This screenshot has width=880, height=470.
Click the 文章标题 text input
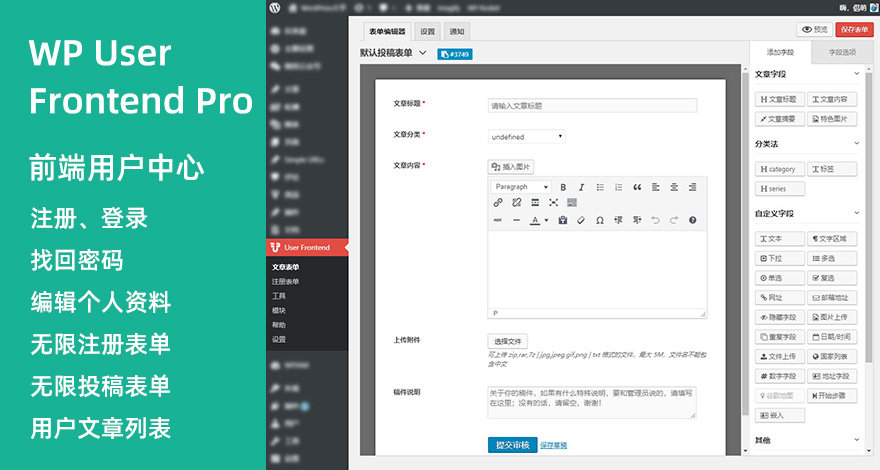point(592,106)
